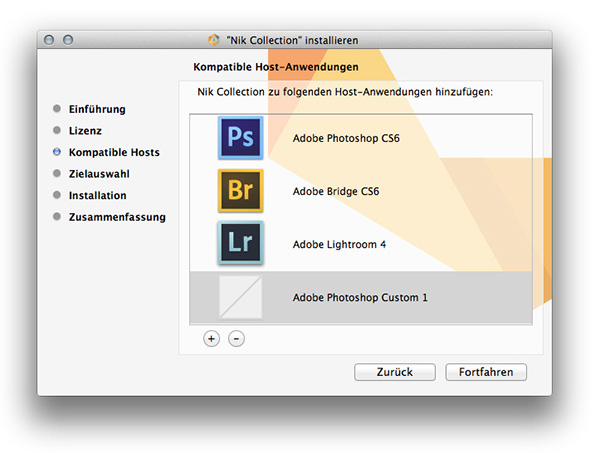This screenshot has height=453, width=600.
Task: Click the Einführung step in the sidebar
Action: tap(97, 109)
